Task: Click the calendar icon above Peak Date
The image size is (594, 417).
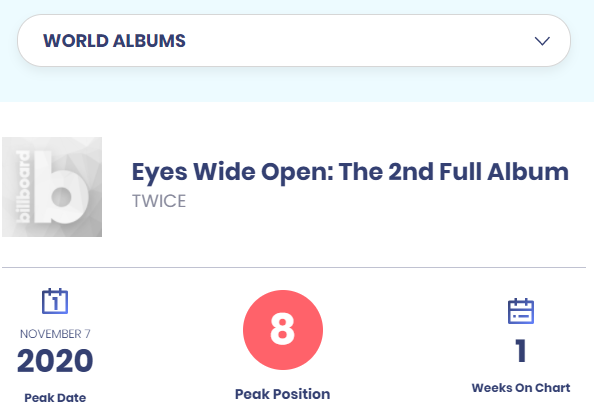Action: click(x=55, y=301)
